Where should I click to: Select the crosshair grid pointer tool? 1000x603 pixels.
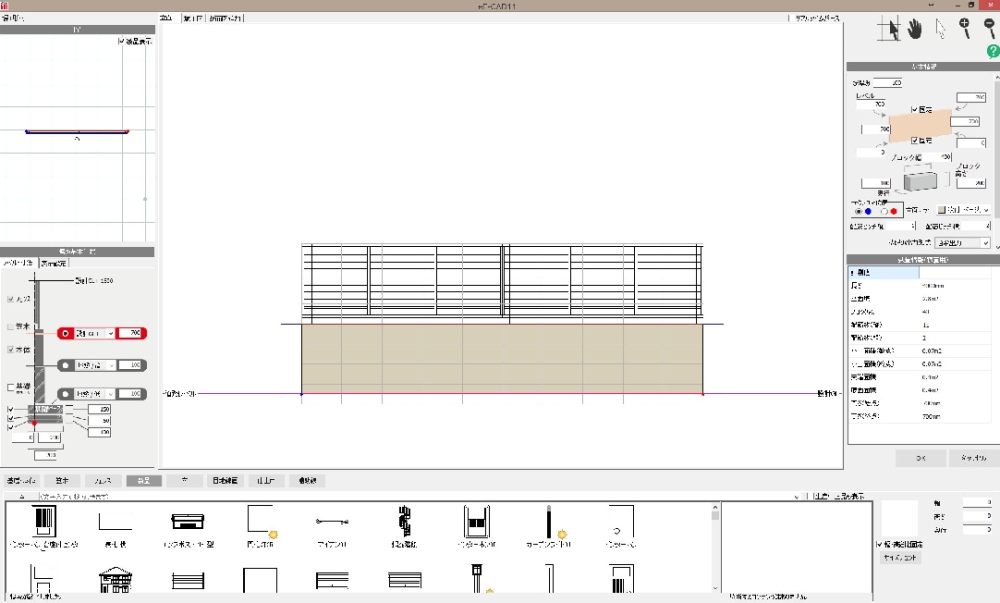click(888, 29)
